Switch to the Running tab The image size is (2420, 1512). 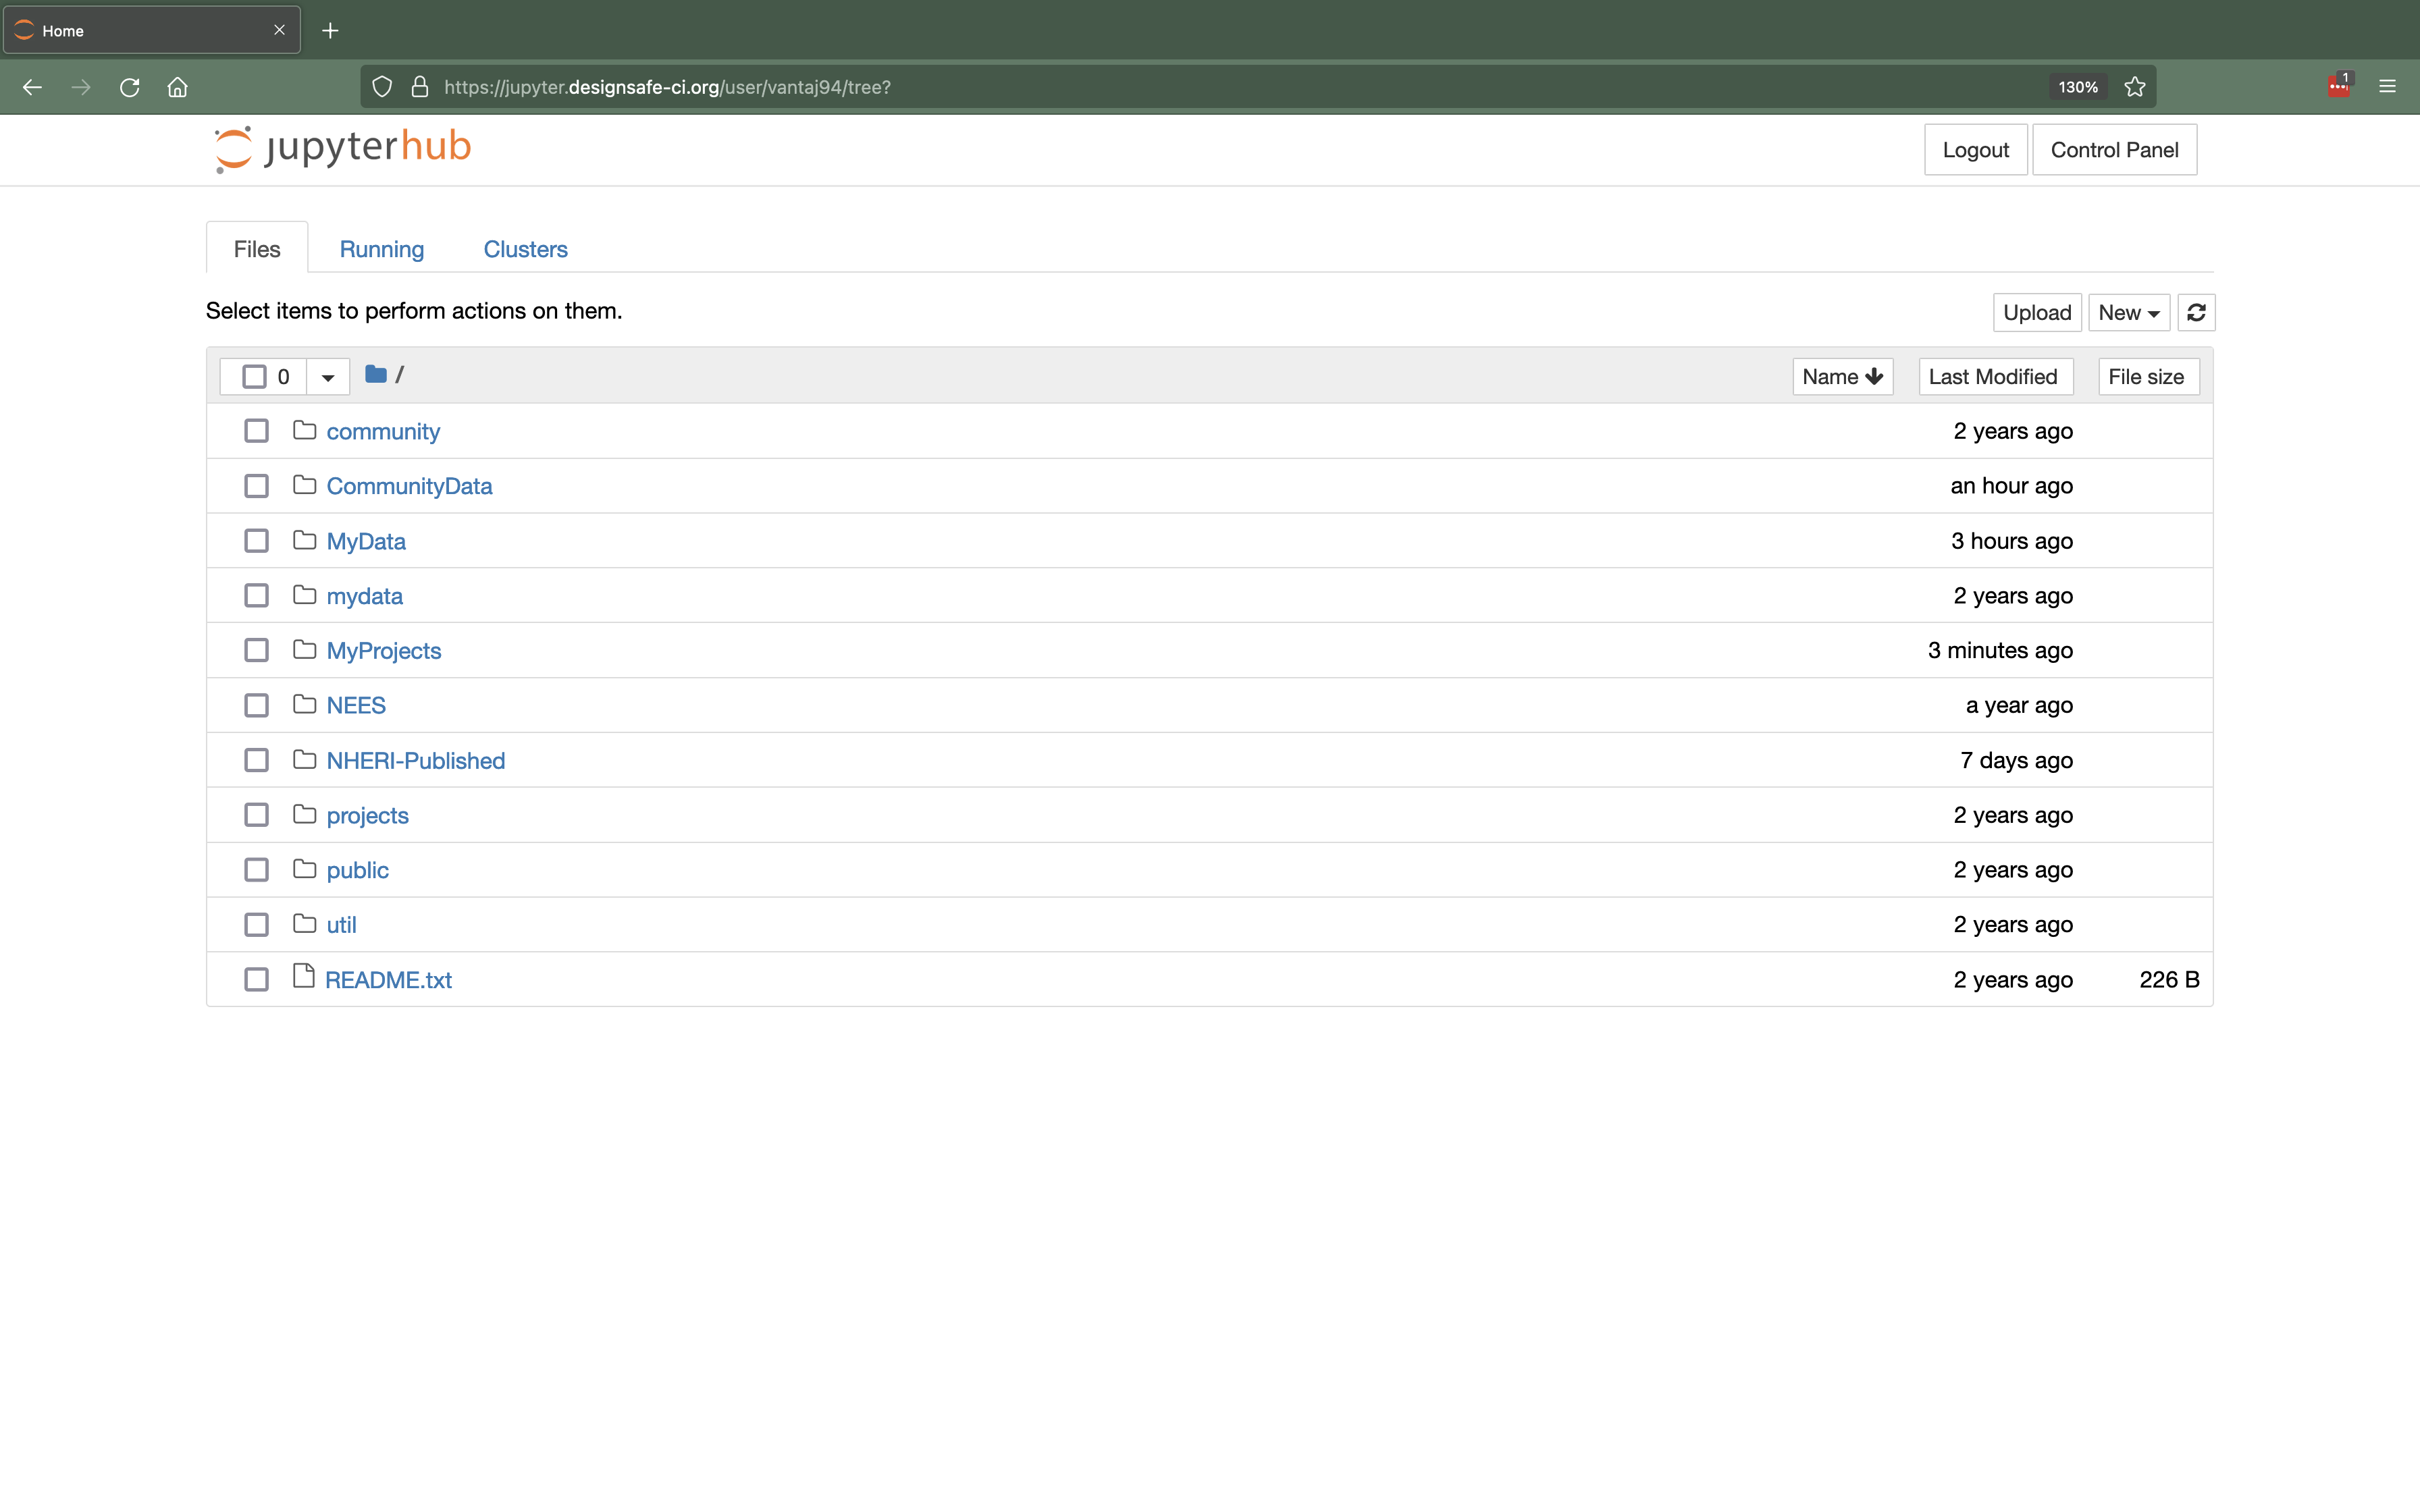381,249
